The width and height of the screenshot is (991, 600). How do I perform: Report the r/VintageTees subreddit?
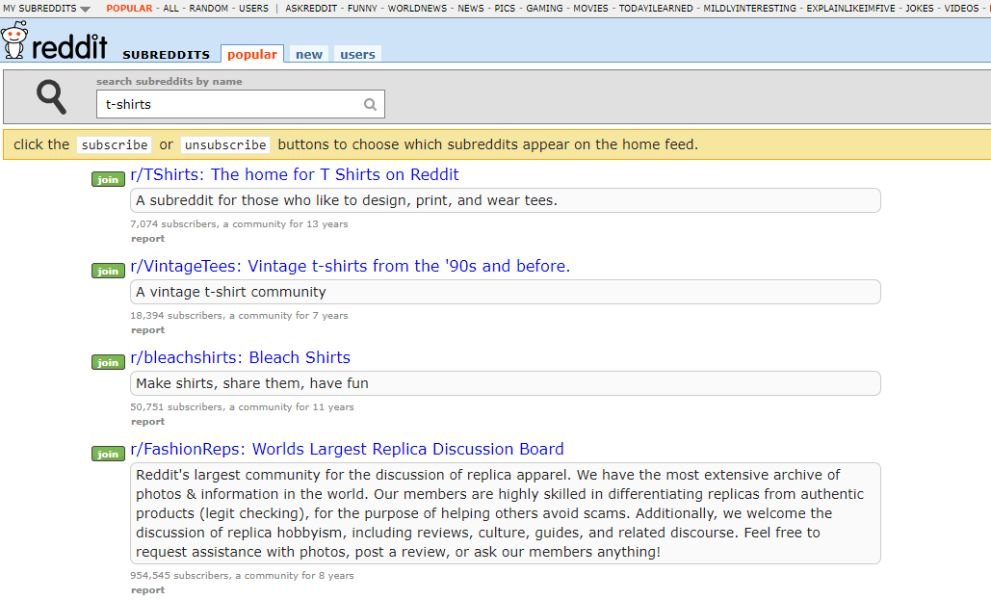[x=148, y=330]
